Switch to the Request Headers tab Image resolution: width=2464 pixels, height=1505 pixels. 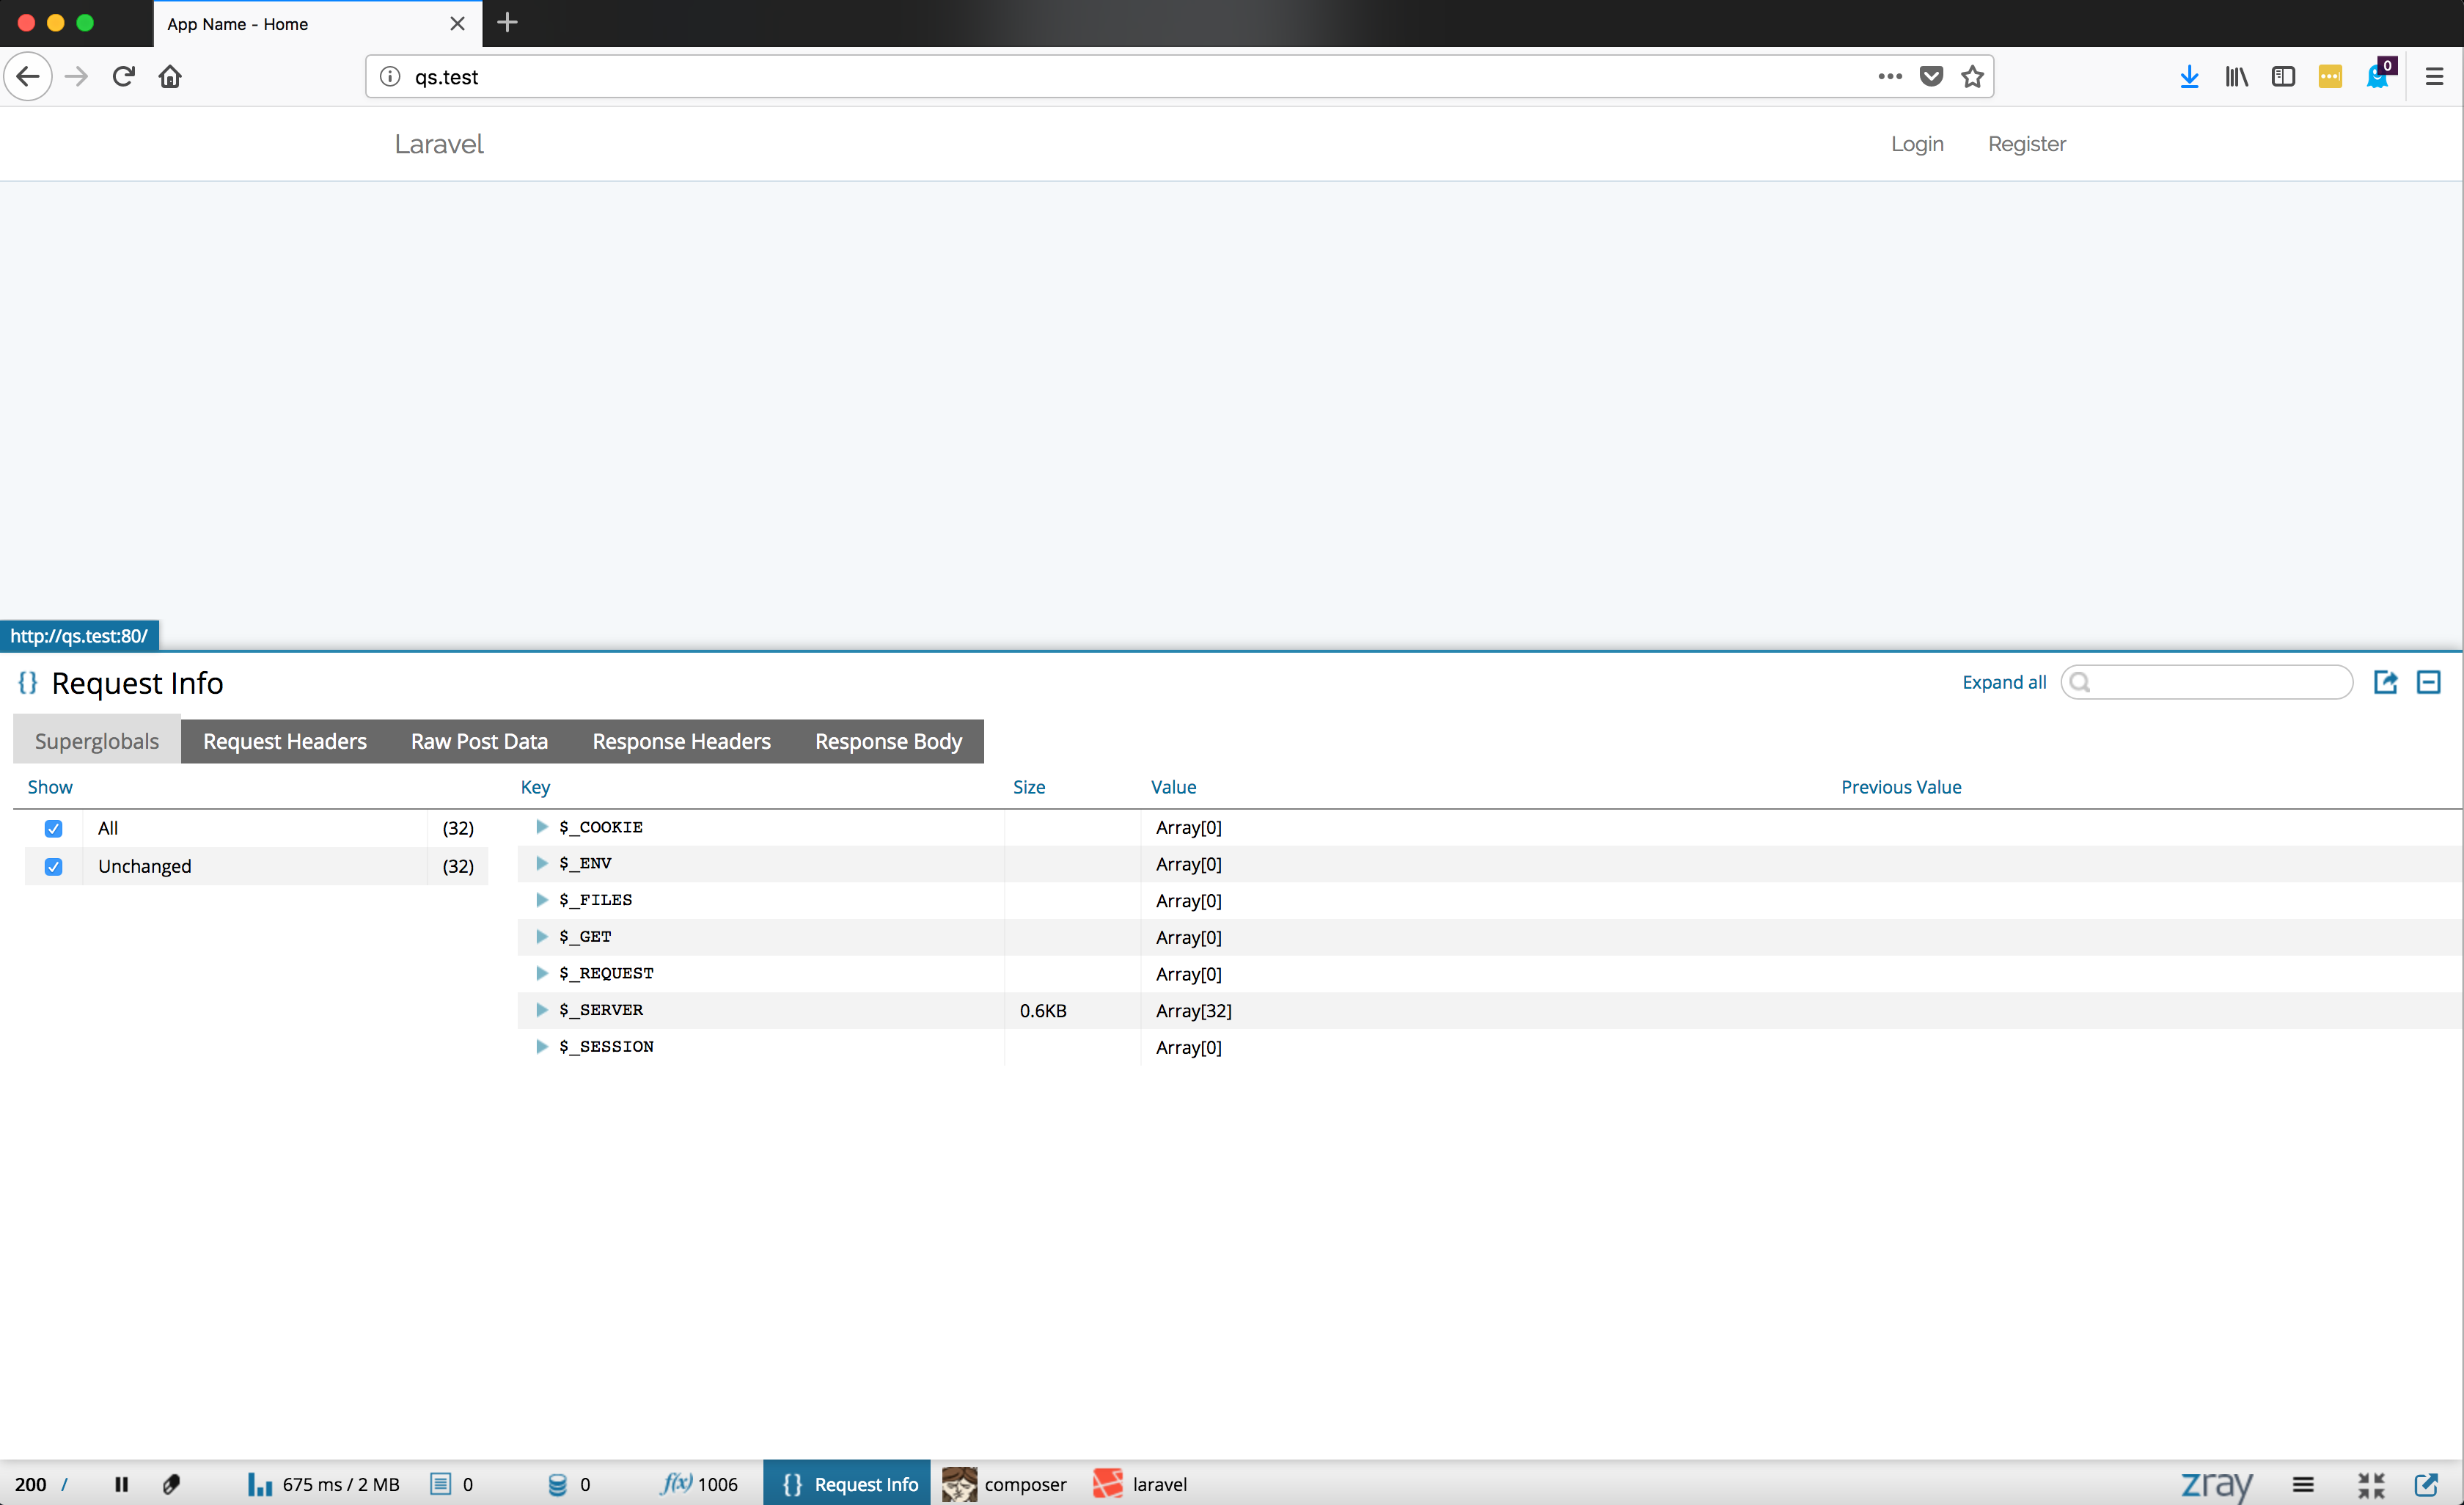[x=284, y=741]
